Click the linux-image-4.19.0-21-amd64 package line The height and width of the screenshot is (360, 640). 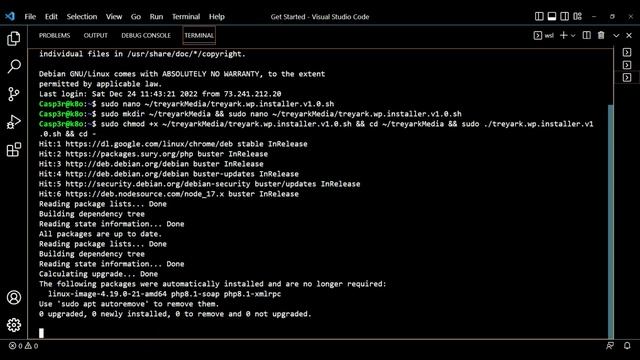pyautogui.click(x=164, y=294)
